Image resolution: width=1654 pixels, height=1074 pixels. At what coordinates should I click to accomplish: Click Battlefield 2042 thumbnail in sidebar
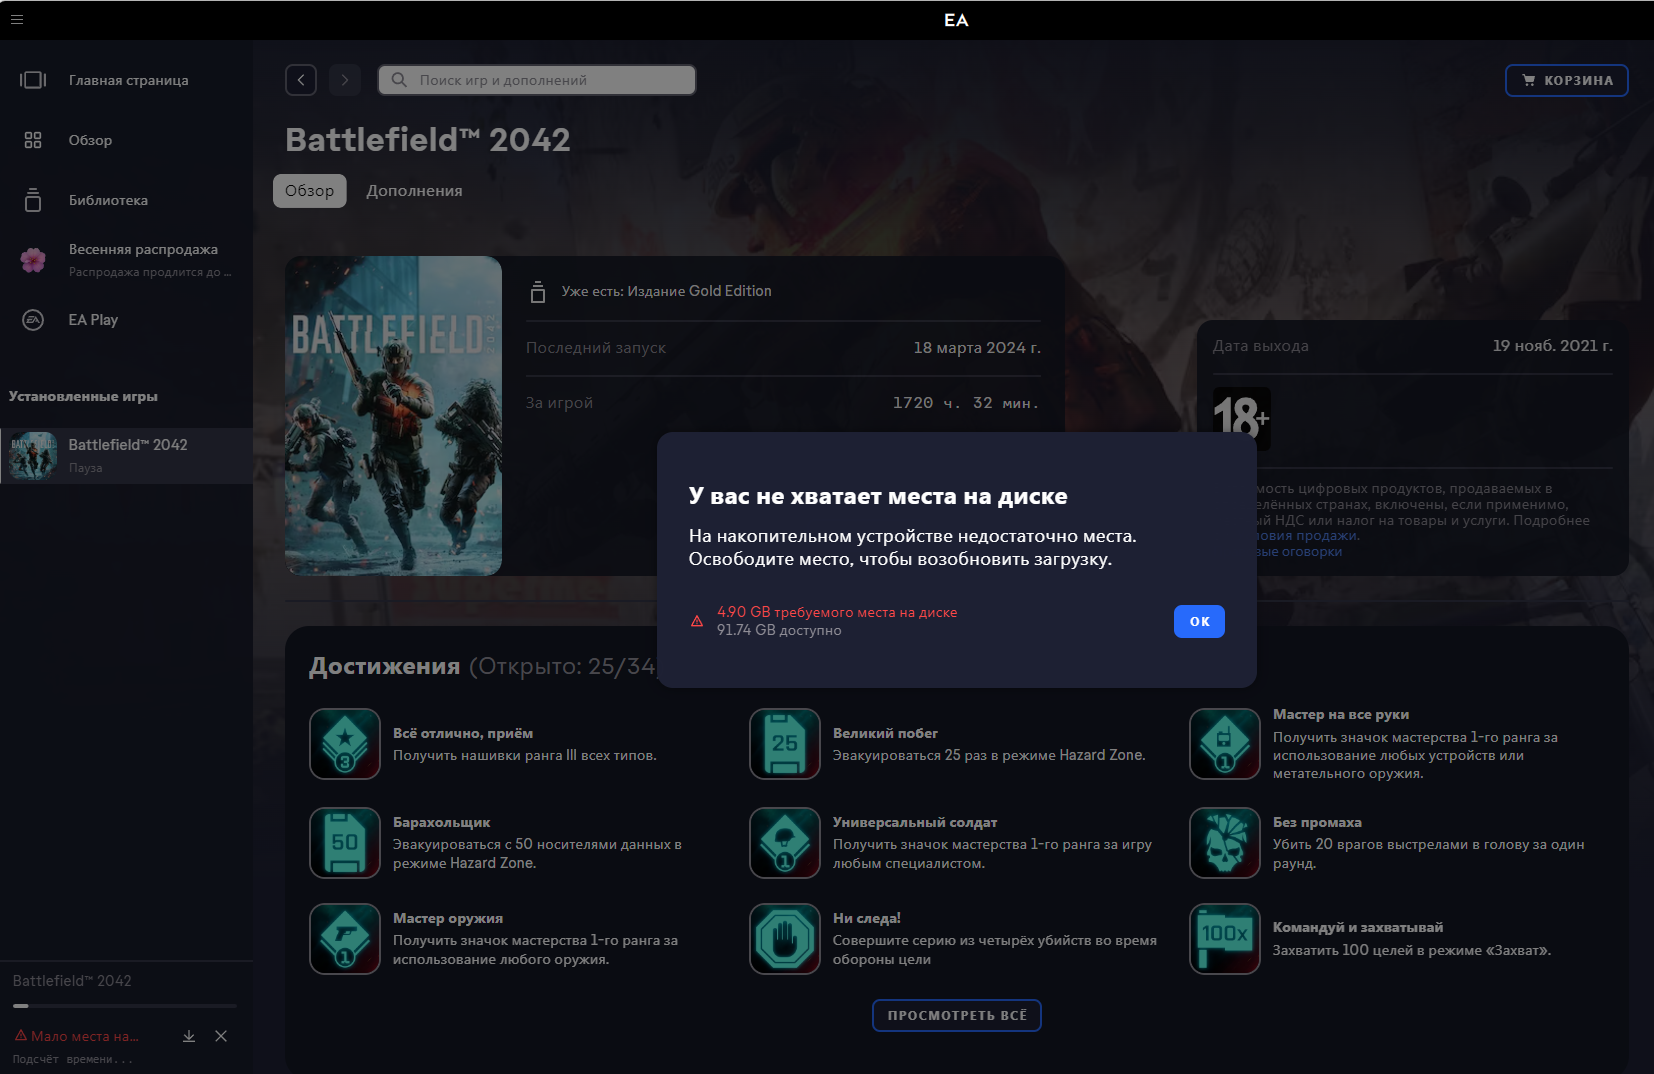pyautogui.click(x=33, y=456)
